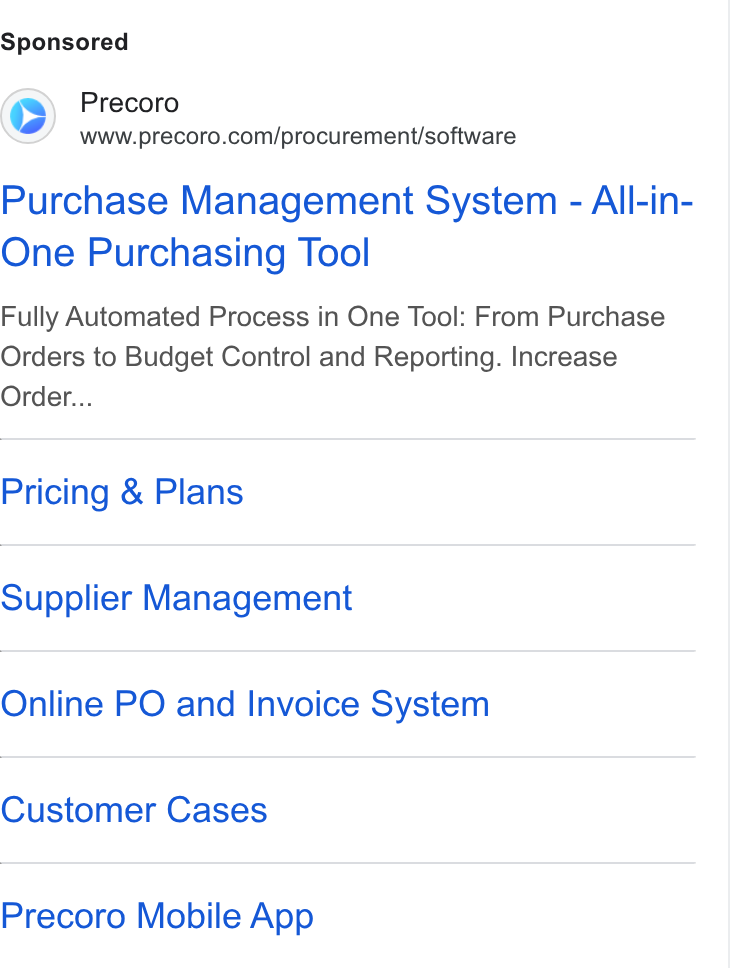Open the Precoro Mobile App link
Viewport: 730px width, 968px height.
pos(157,916)
